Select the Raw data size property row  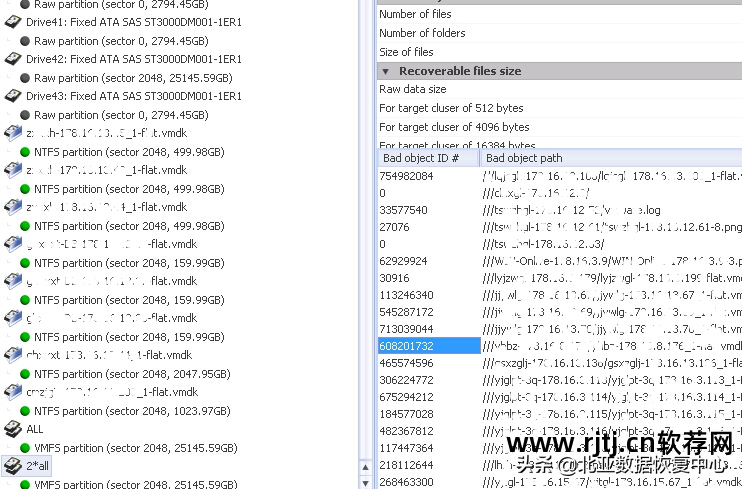click(413, 90)
